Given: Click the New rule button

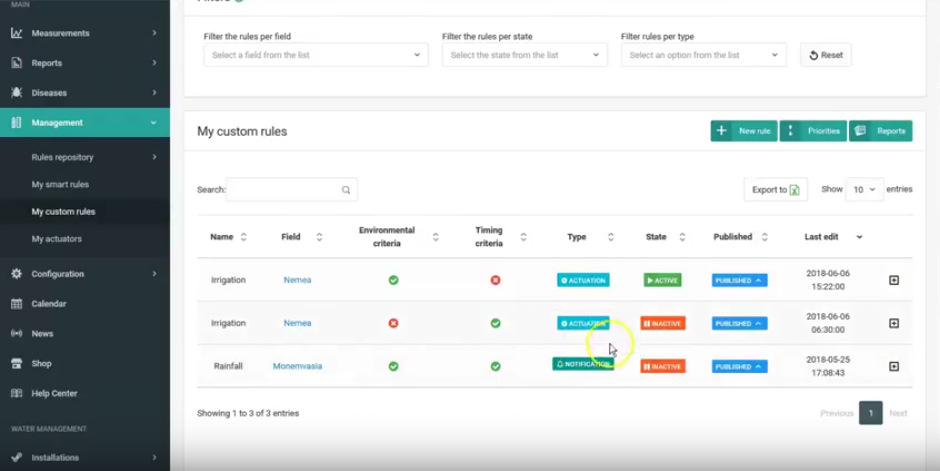Looking at the screenshot, I should [744, 131].
